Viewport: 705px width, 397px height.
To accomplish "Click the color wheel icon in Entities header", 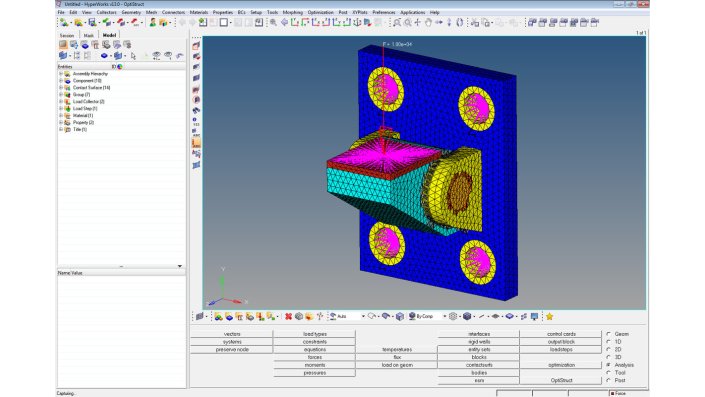I will [x=120, y=67].
